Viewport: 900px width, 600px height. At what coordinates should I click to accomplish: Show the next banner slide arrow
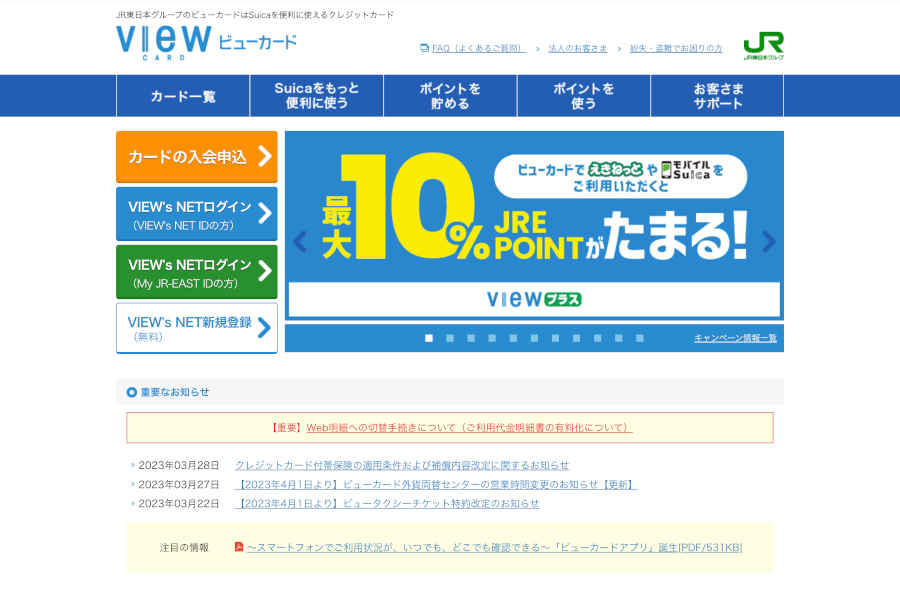[769, 242]
